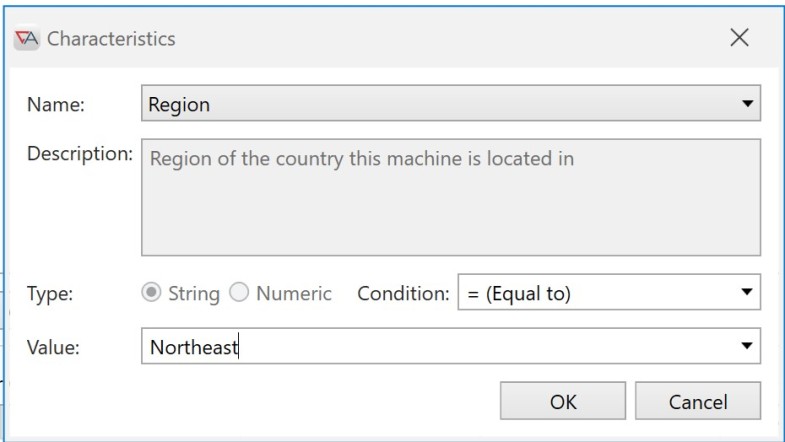The image size is (785, 442).
Task: Place cursor in Value field containing Northeast
Action: click(441, 346)
